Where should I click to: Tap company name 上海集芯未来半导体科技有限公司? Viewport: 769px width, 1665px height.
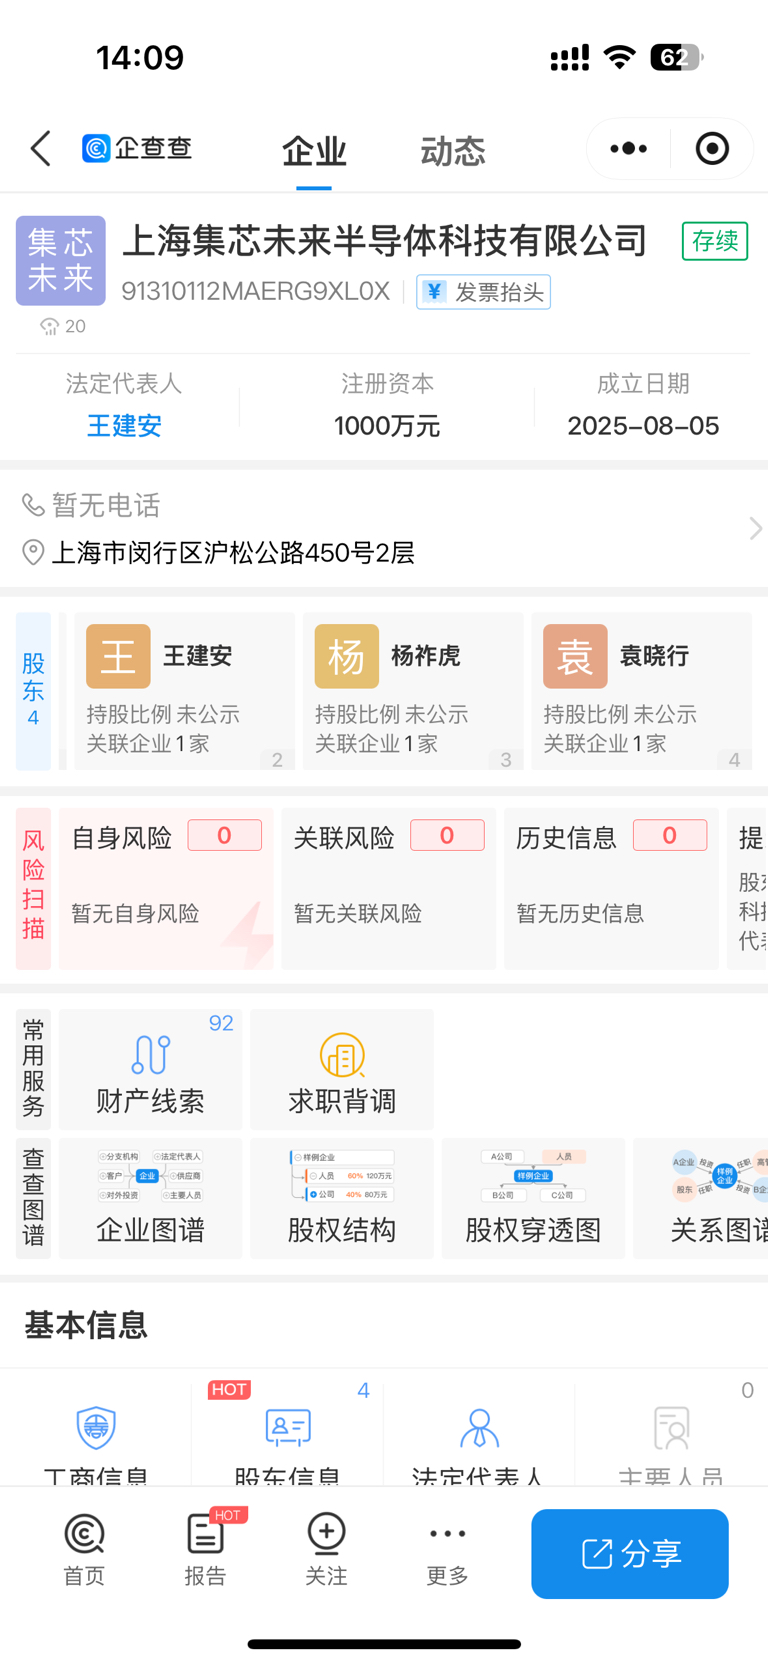coord(385,241)
